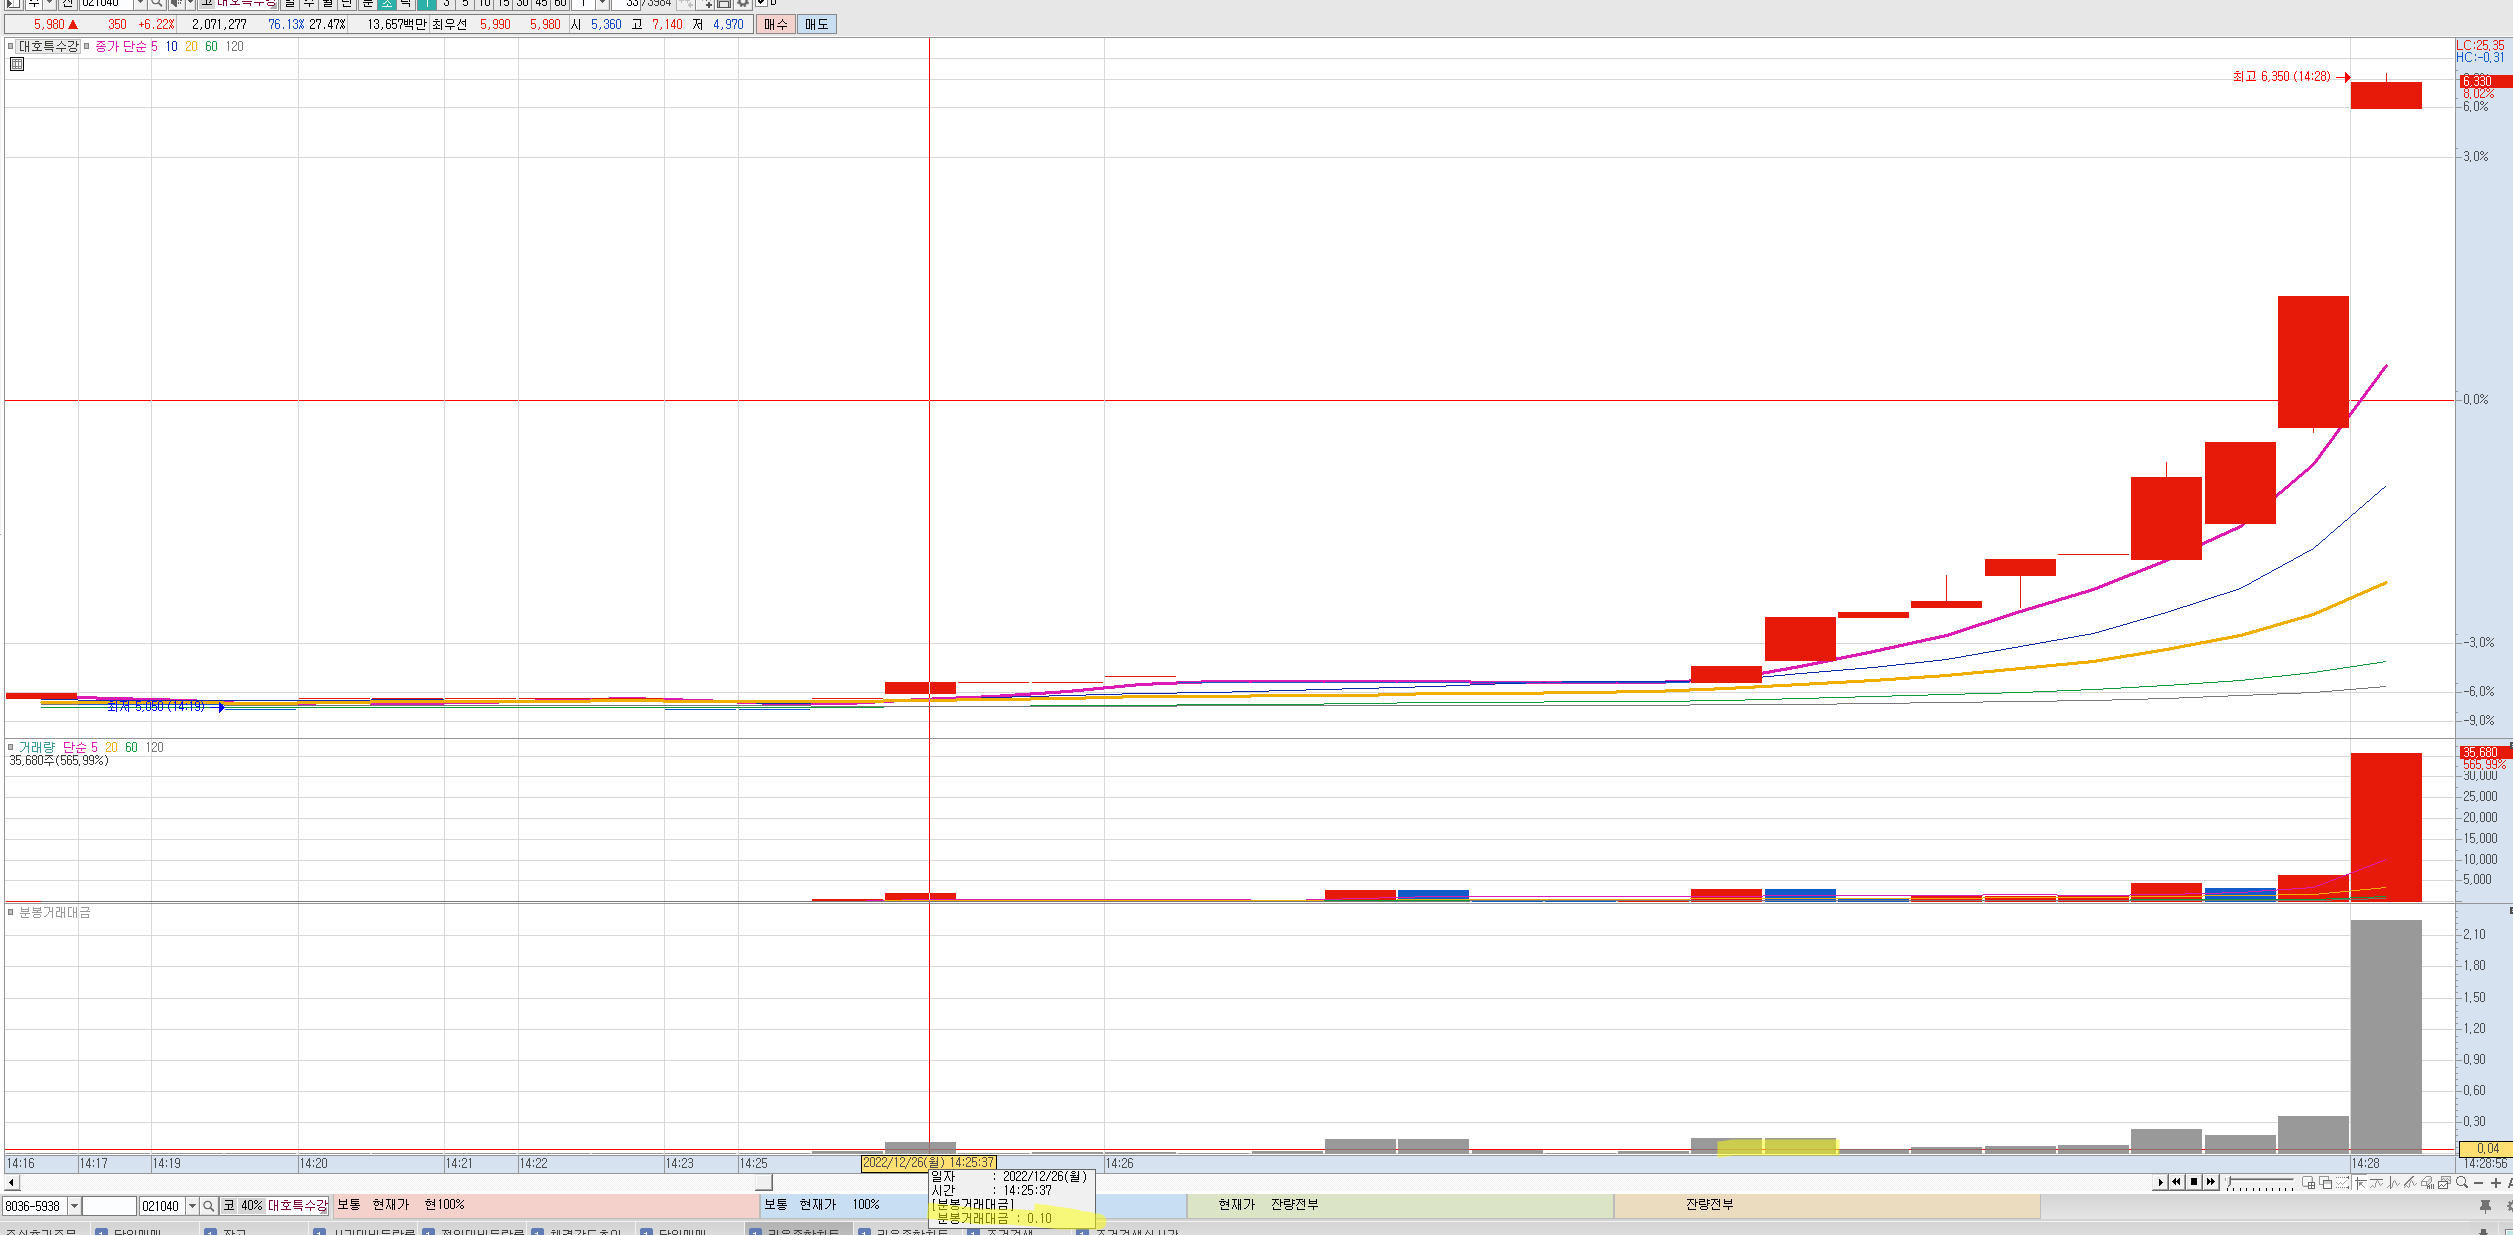Image resolution: width=2513 pixels, height=1235 pixels.
Task: Click the fast-forward replay button
Action: [x=2211, y=1182]
